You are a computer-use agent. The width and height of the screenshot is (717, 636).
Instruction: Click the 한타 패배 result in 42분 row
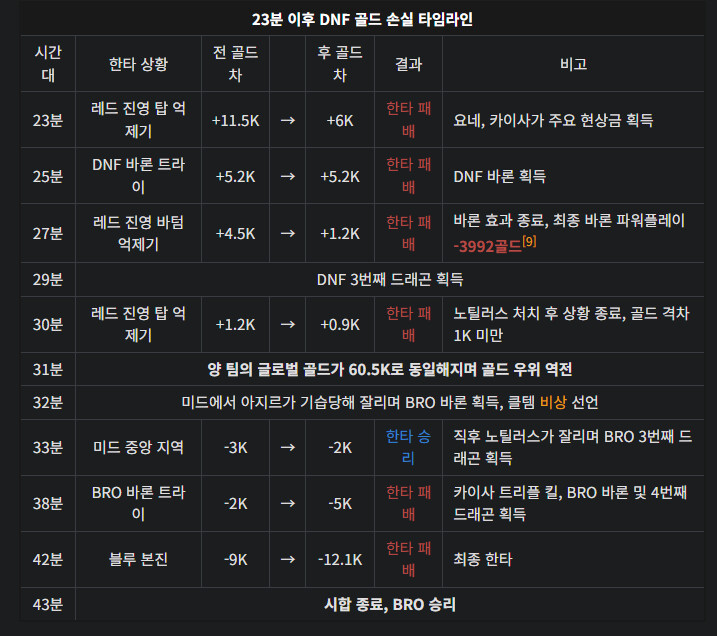tap(408, 559)
